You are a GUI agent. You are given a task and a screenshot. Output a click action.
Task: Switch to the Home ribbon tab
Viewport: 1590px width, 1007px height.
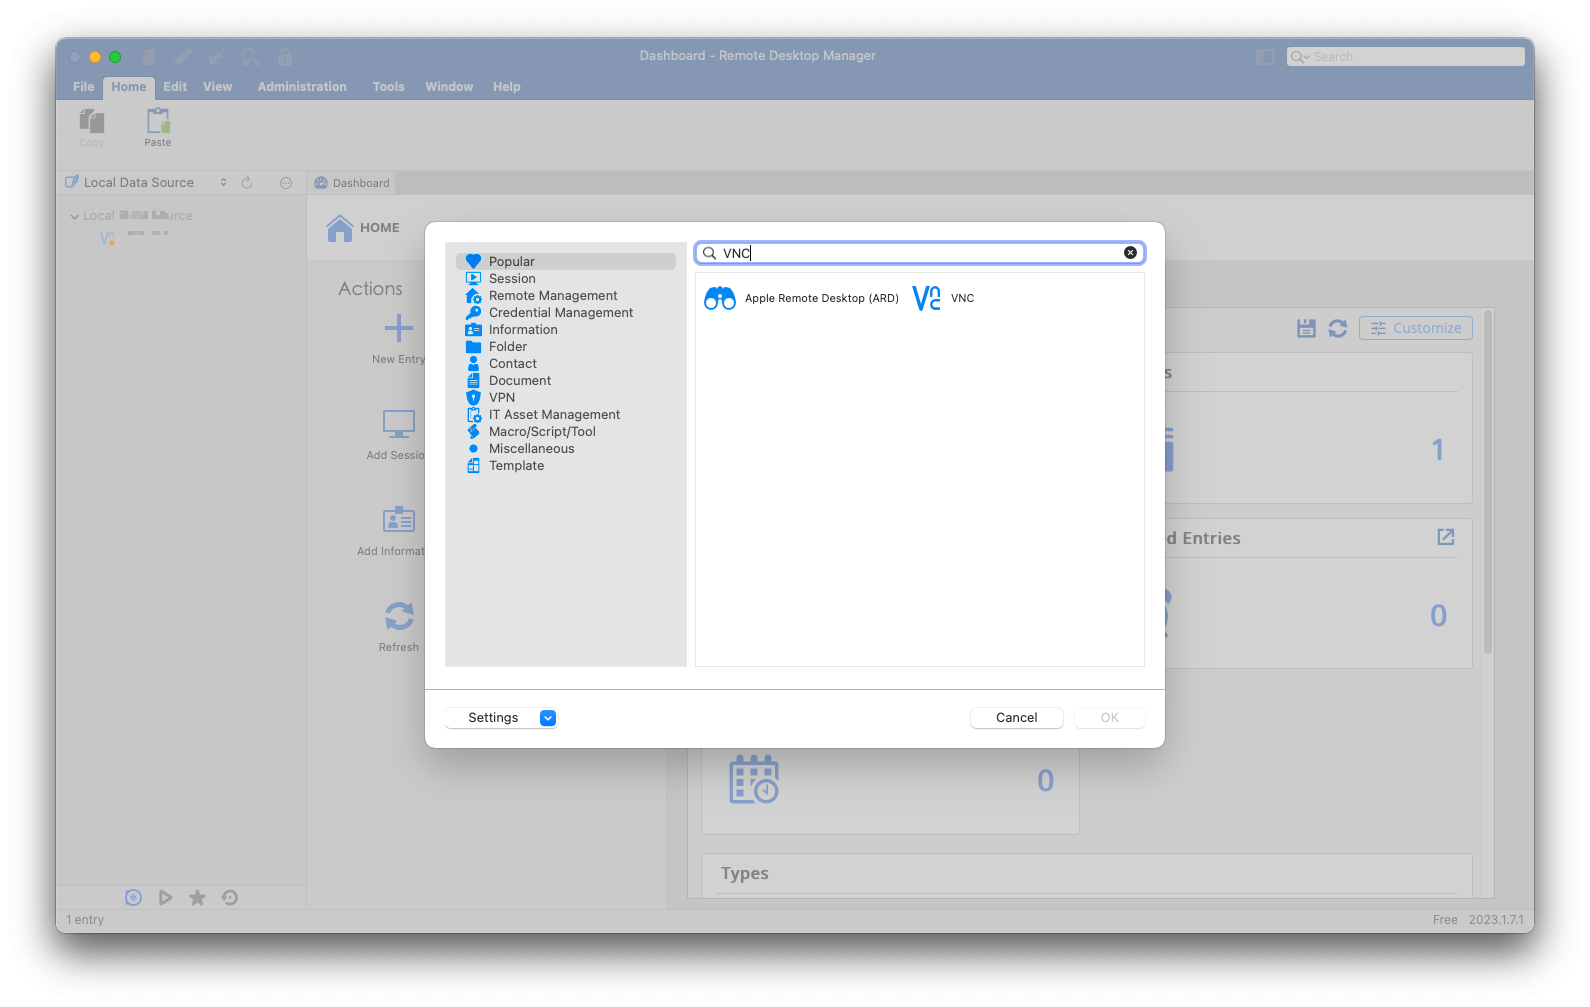coord(129,87)
